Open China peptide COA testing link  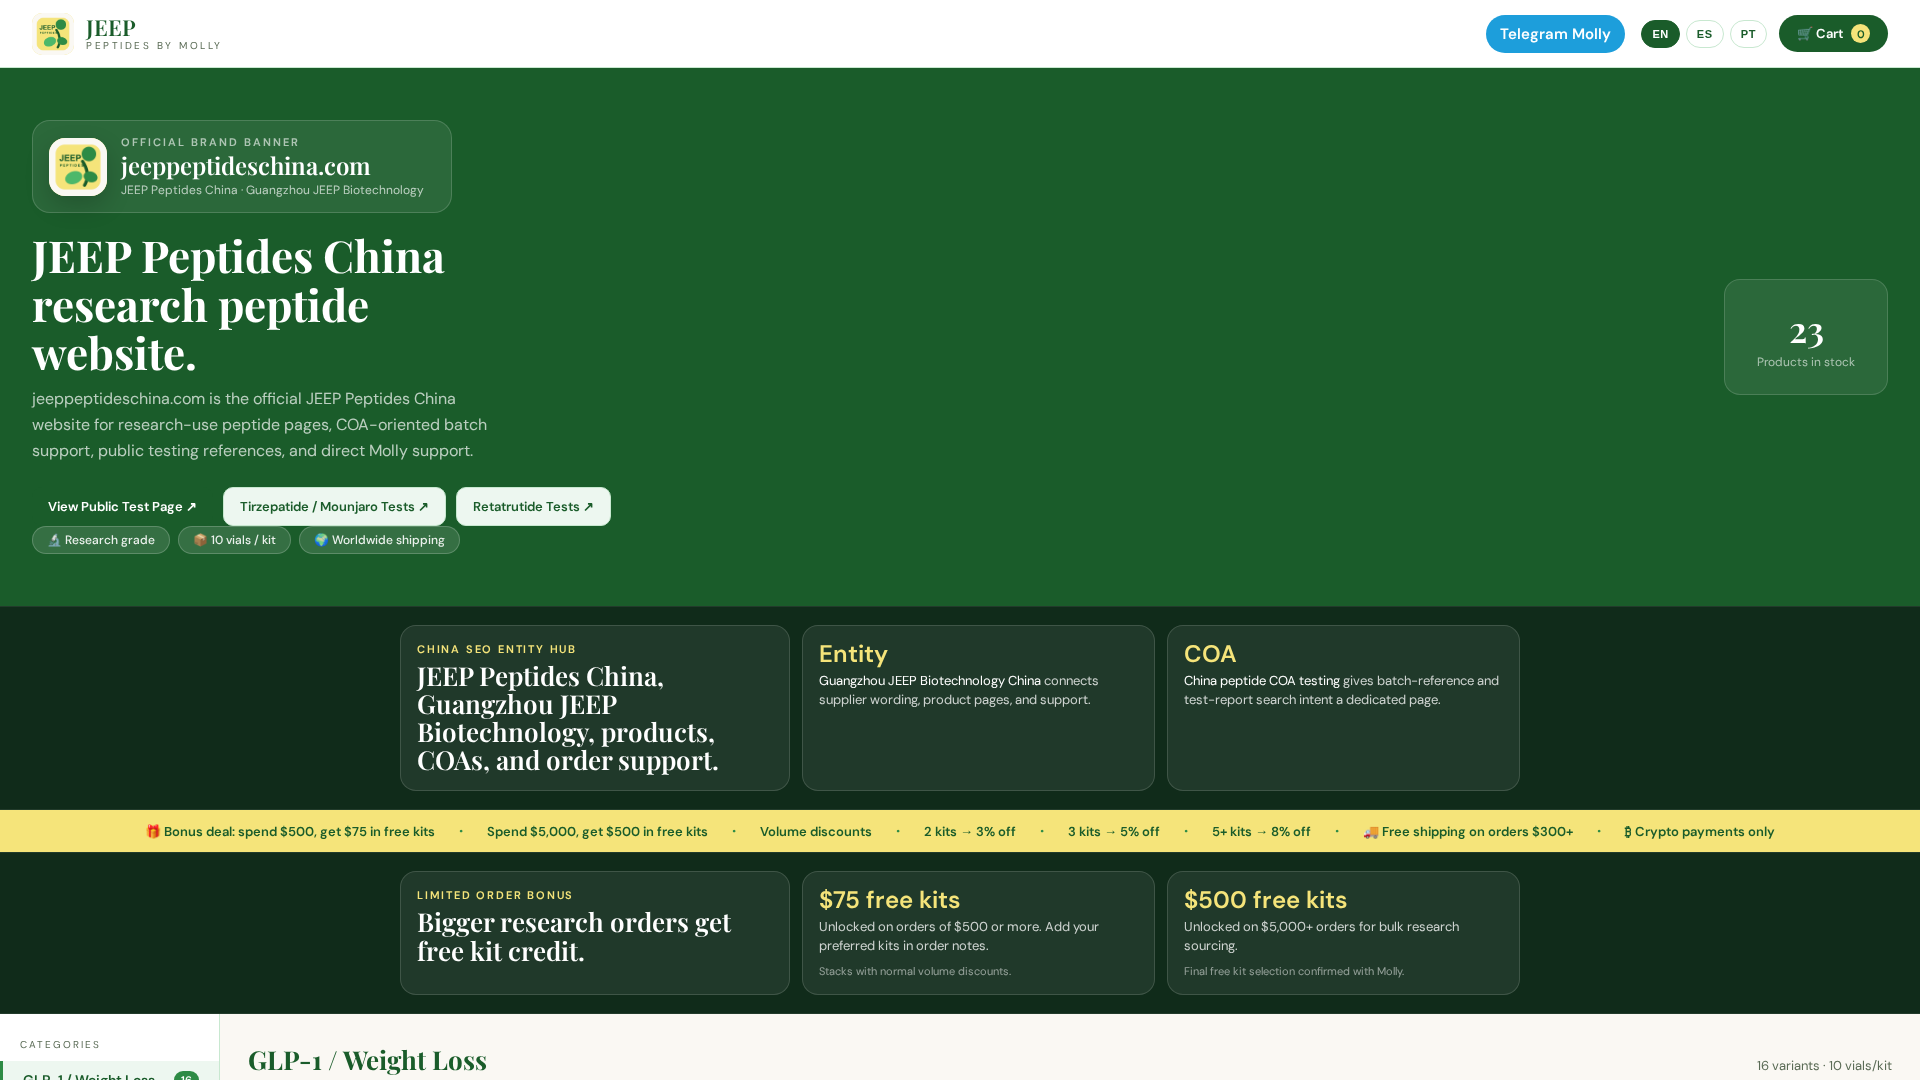(1262, 681)
